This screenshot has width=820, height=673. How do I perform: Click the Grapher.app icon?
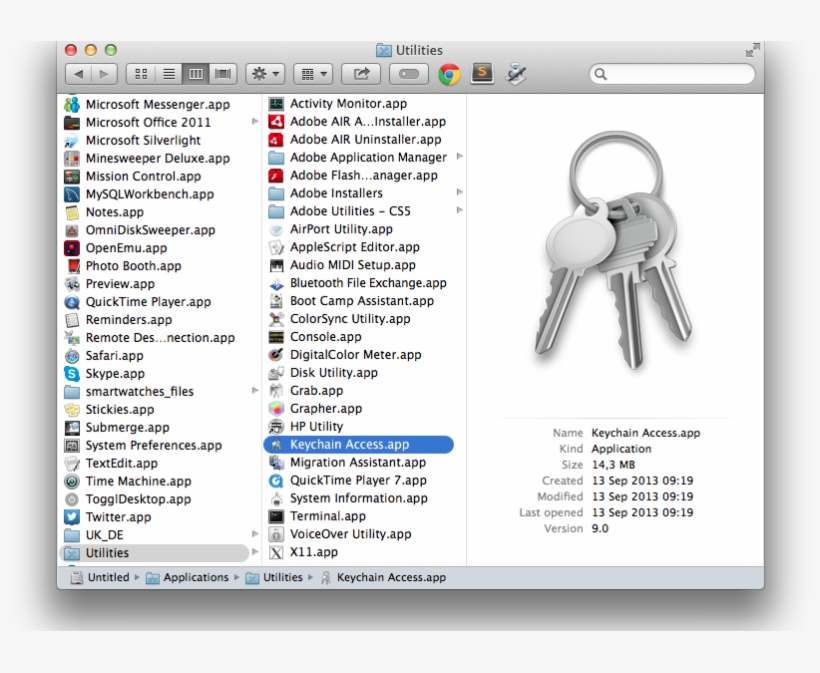276,408
